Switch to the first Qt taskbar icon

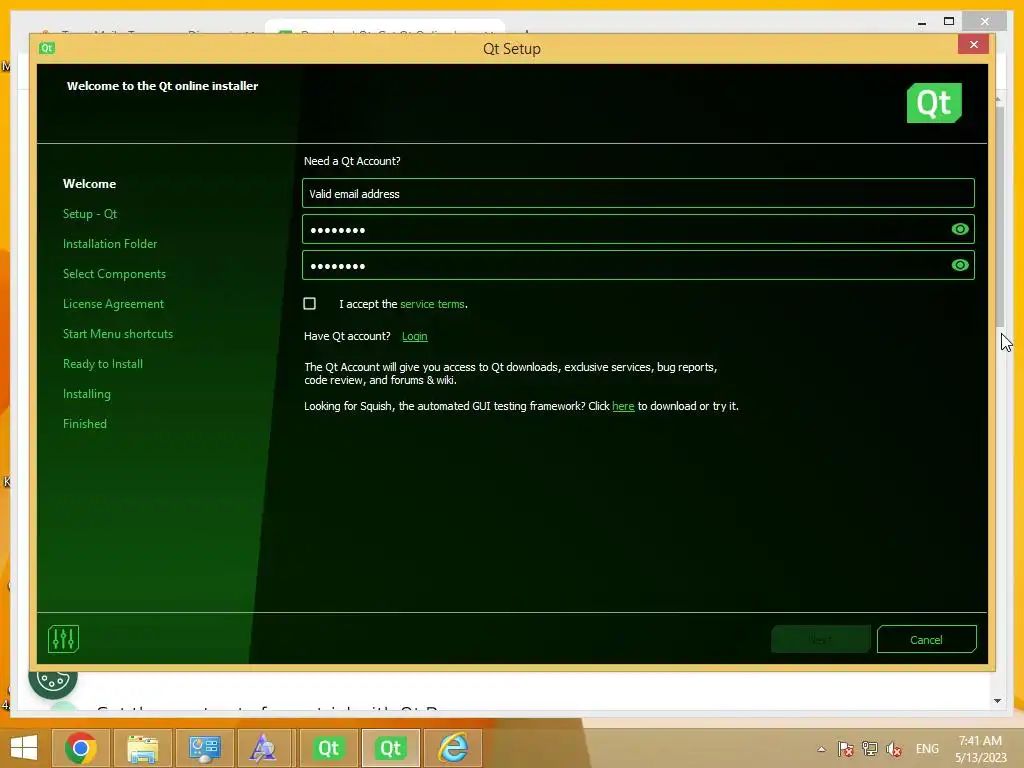(328, 748)
